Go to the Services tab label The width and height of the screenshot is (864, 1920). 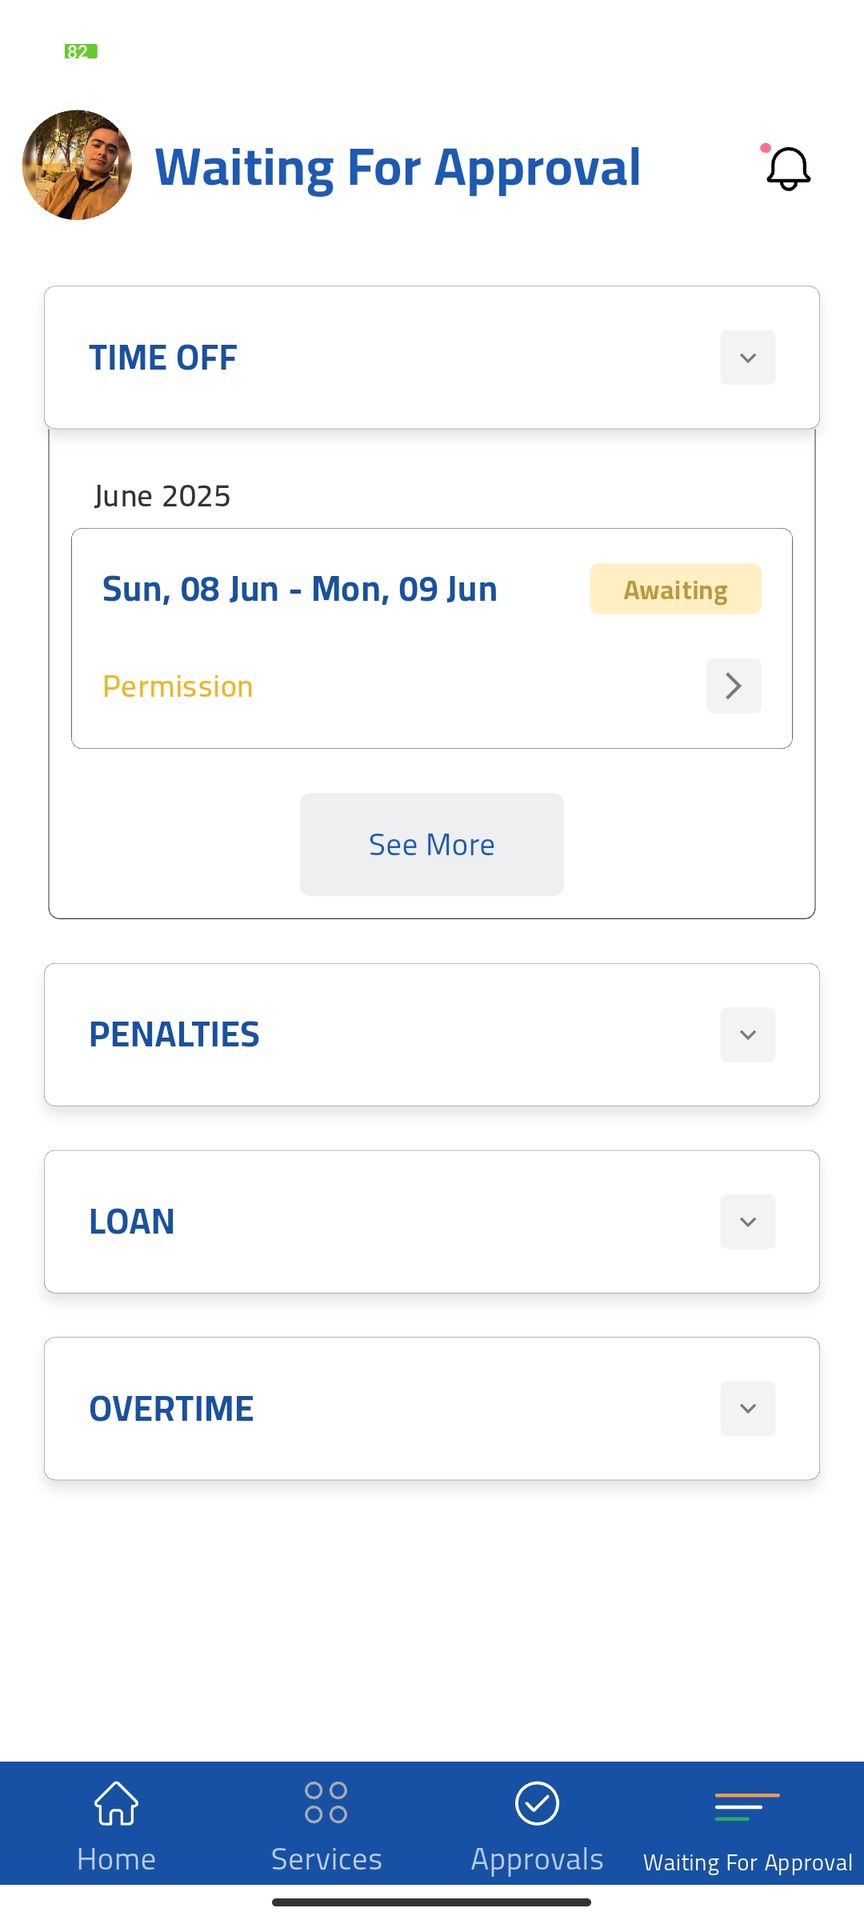pos(326,1859)
